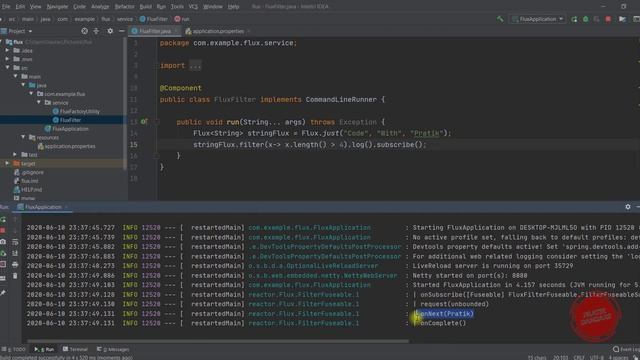Select .gitignore in the project tree
This screenshot has width=640, height=360.
coord(29,172)
